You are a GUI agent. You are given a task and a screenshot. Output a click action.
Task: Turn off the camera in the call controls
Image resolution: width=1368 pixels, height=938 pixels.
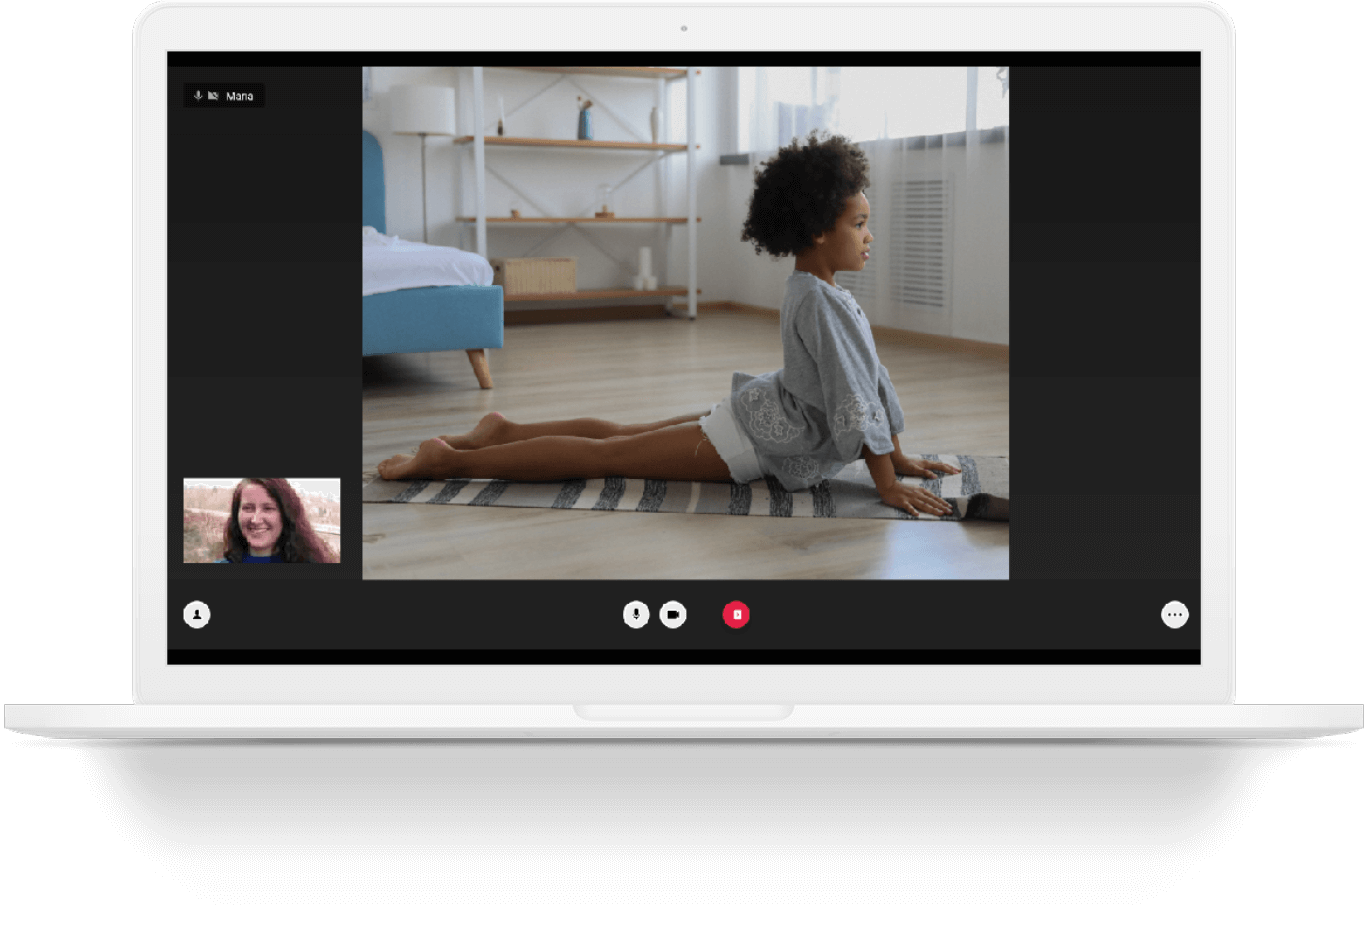[x=673, y=614]
